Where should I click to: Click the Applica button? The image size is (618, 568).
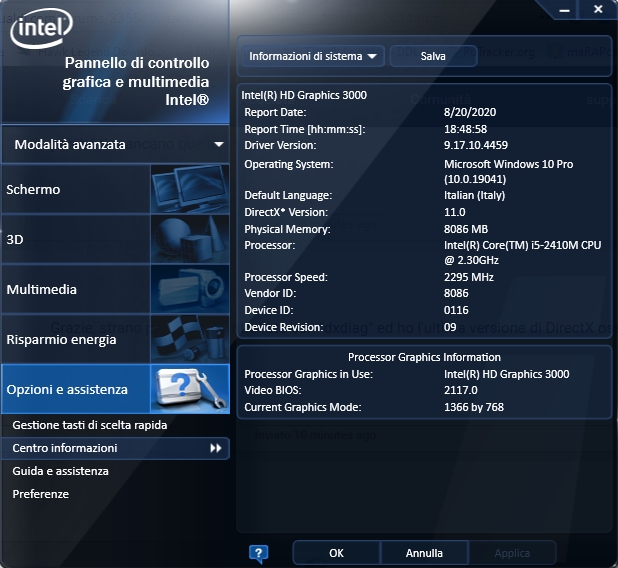point(512,553)
